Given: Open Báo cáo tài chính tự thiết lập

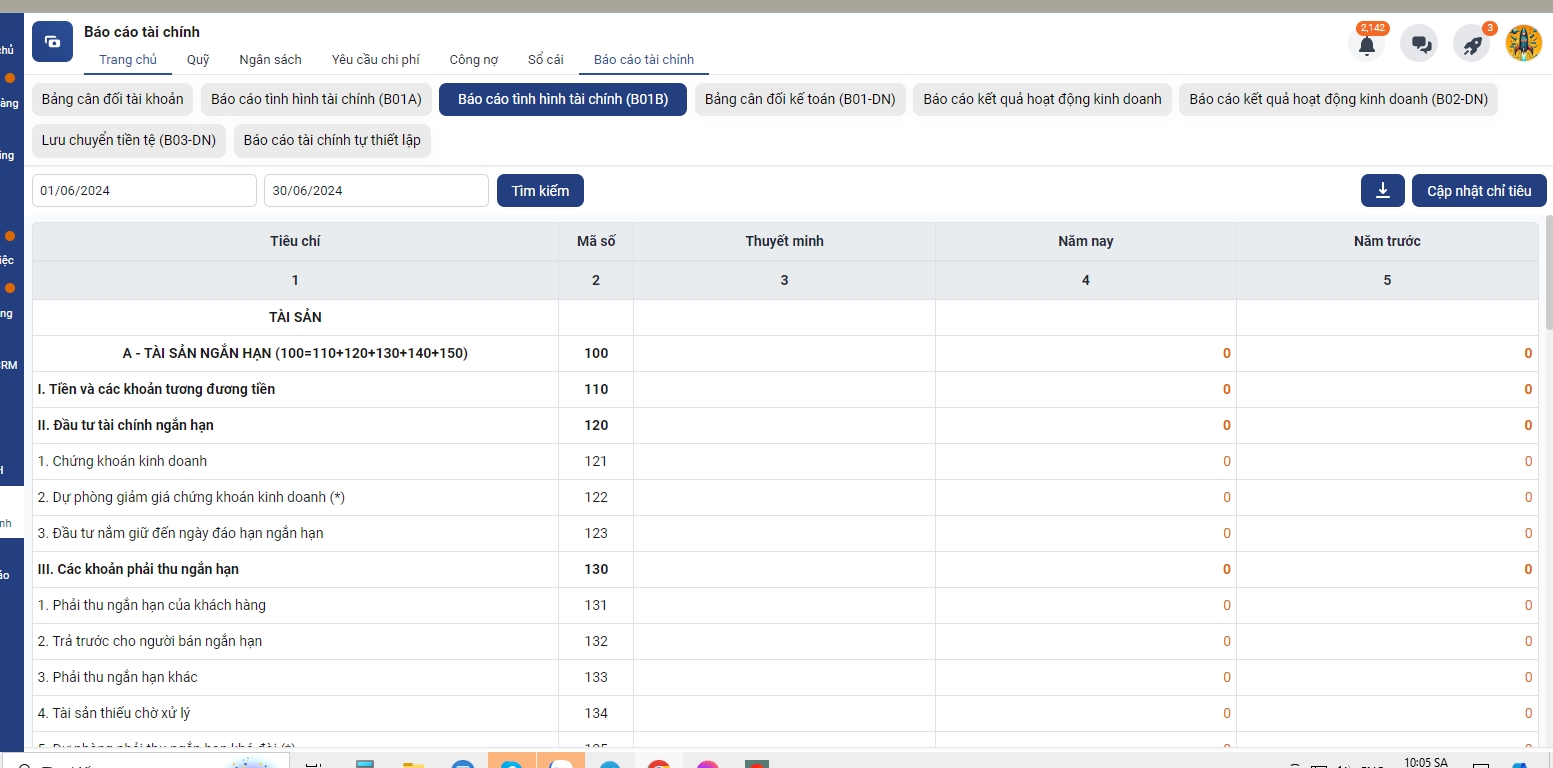Looking at the screenshot, I should (x=332, y=140).
